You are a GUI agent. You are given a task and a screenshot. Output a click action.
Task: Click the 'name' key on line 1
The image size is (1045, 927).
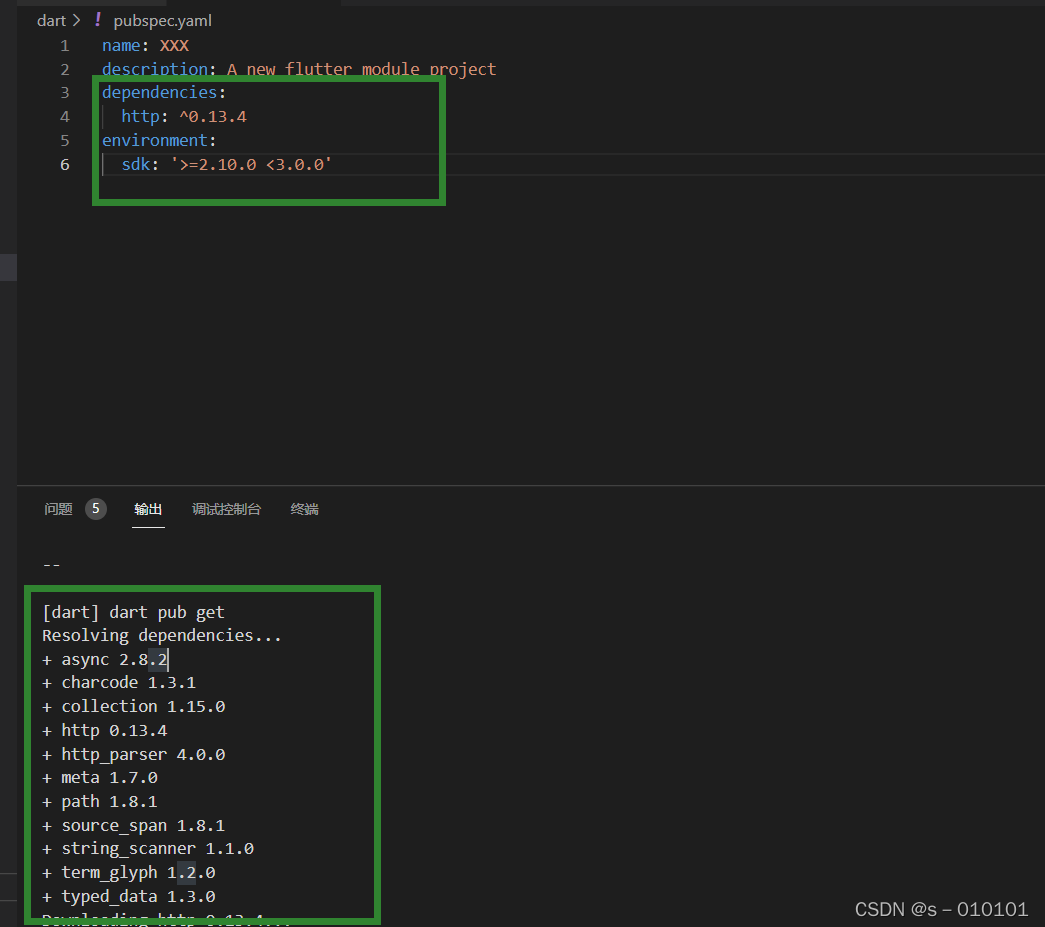(121, 45)
